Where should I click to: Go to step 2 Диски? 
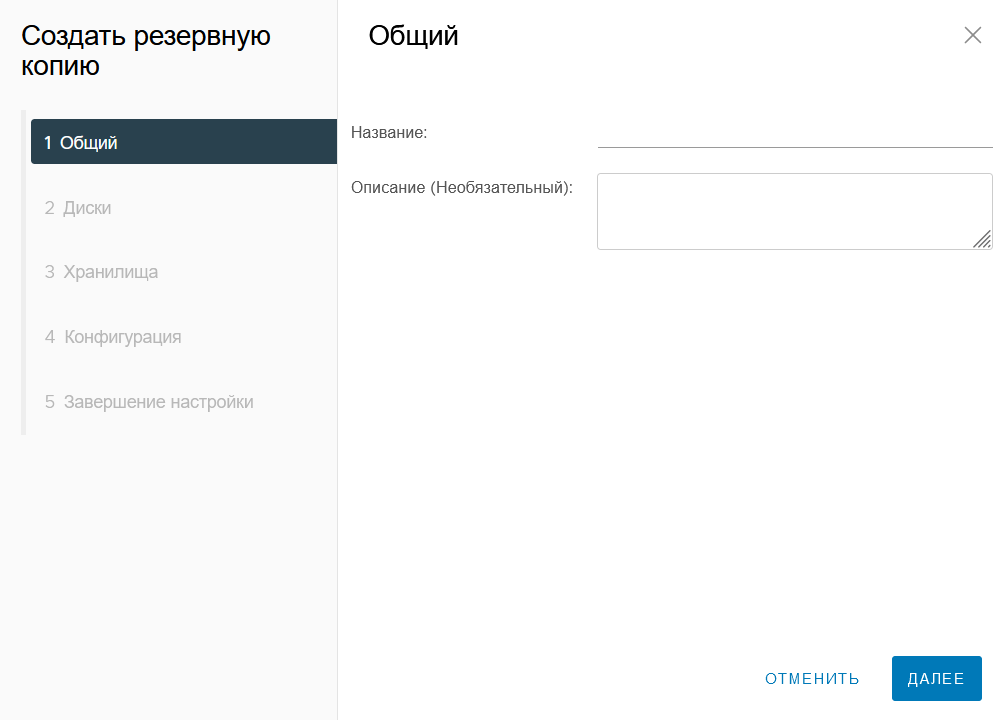point(78,208)
